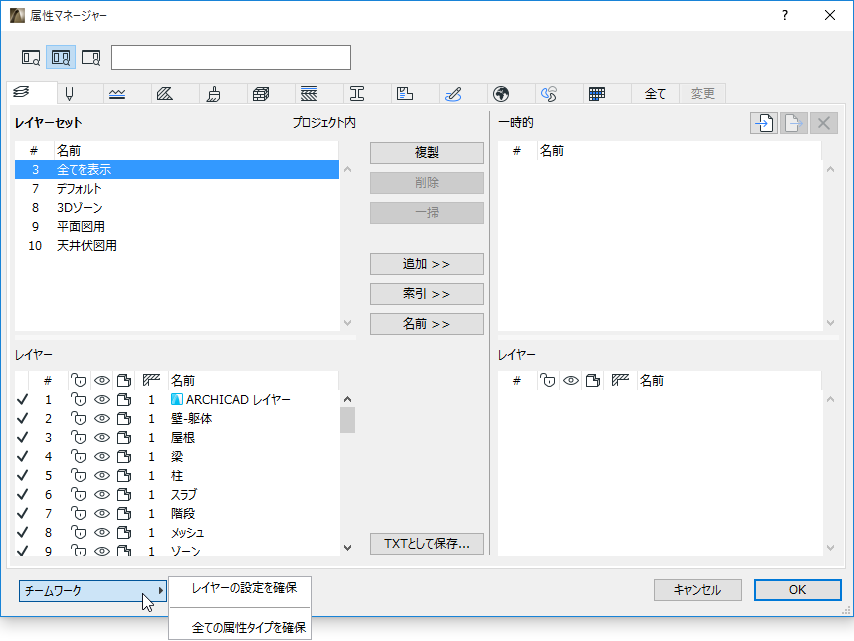
Task: Toggle visibility eye for 階段 layer
Action: tap(102, 514)
